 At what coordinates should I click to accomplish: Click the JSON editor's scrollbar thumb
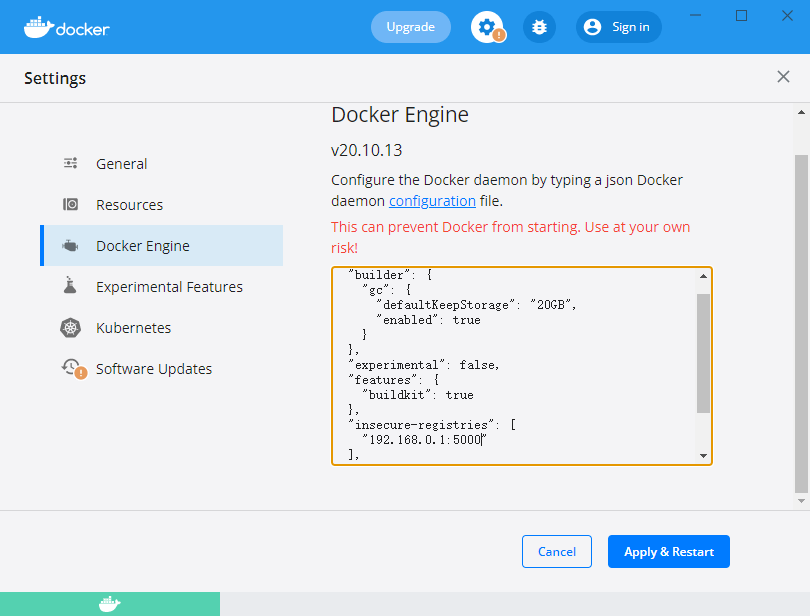[x=703, y=353]
